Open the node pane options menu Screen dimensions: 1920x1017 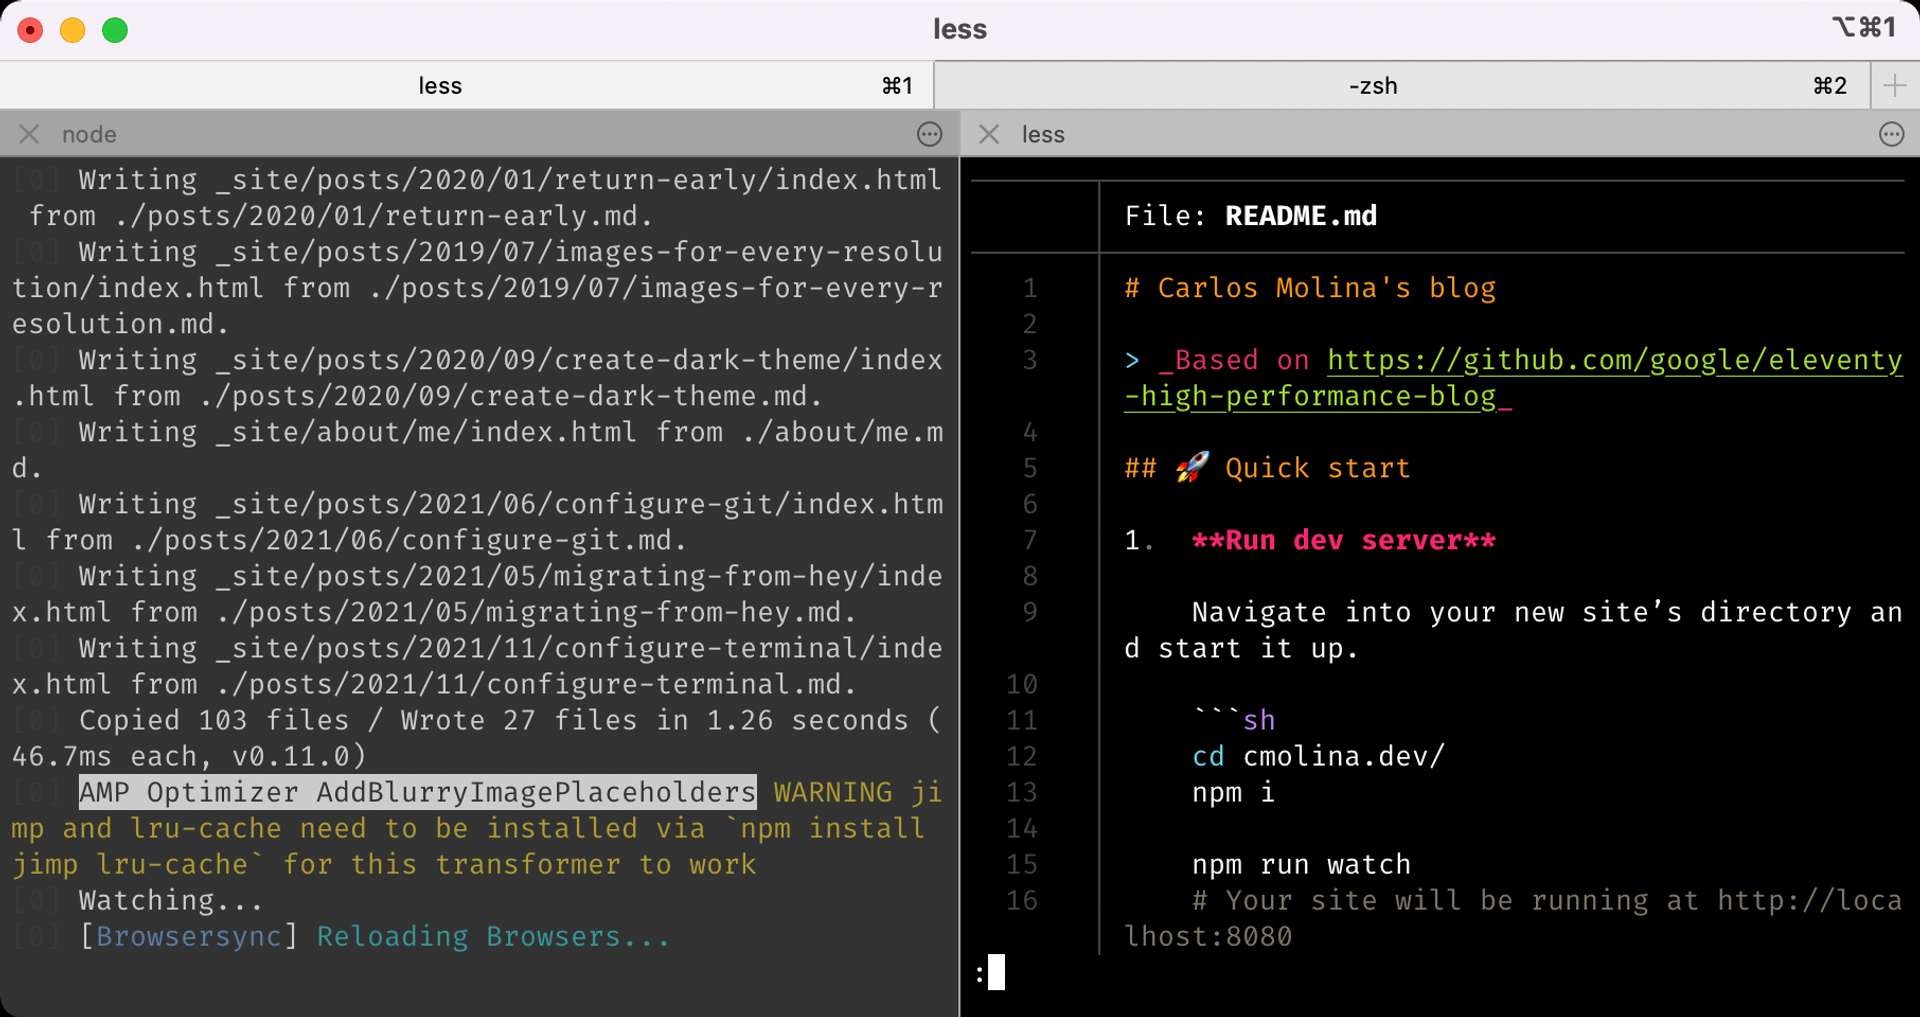tap(929, 134)
